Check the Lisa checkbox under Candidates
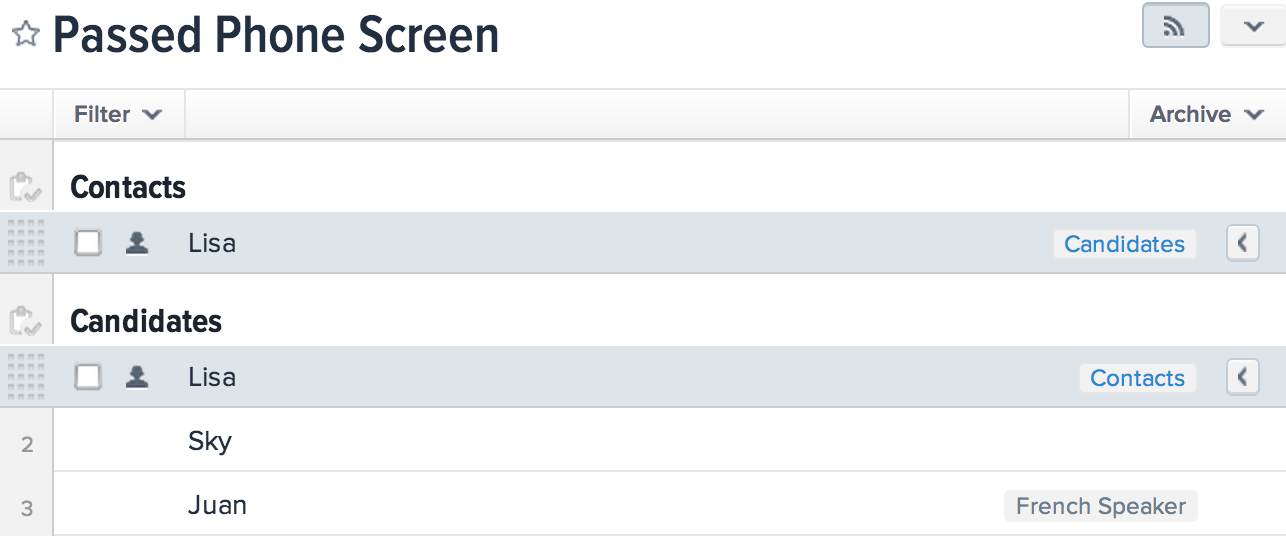This screenshot has height=536, width=1286. click(89, 377)
